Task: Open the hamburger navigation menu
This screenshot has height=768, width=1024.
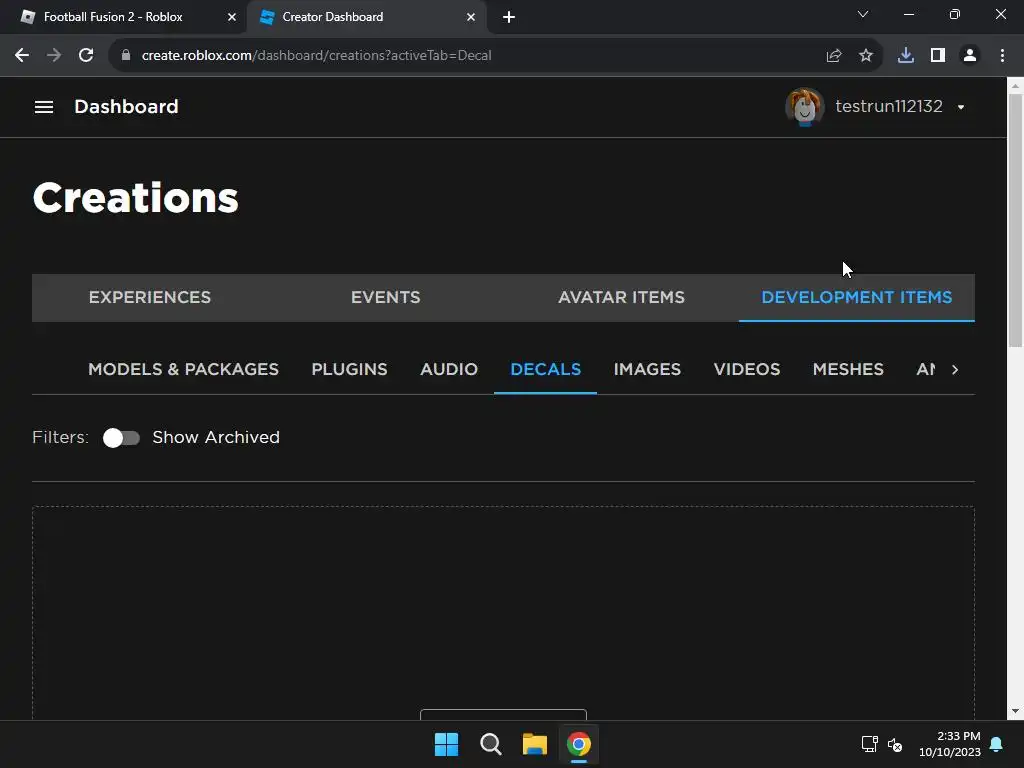Action: point(44,106)
